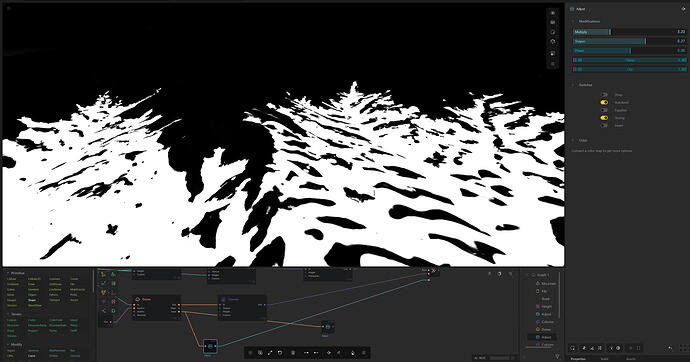Viewport: 690px width, 362px height.
Task: Open the third tab beside Build
Action: click(x=631, y=359)
